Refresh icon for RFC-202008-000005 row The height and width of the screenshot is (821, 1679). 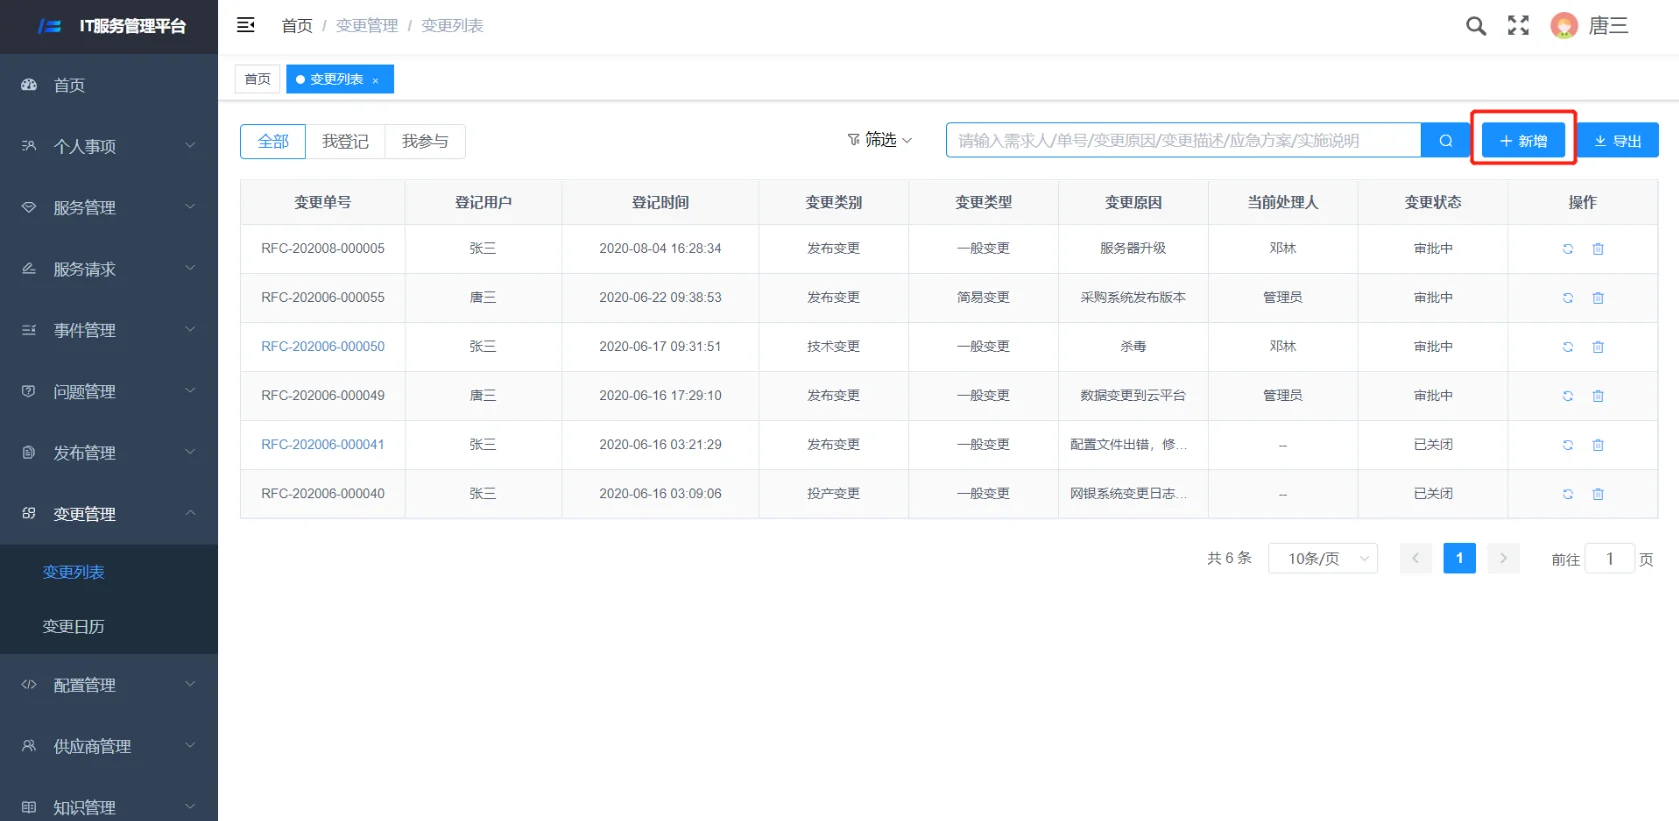(1568, 249)
